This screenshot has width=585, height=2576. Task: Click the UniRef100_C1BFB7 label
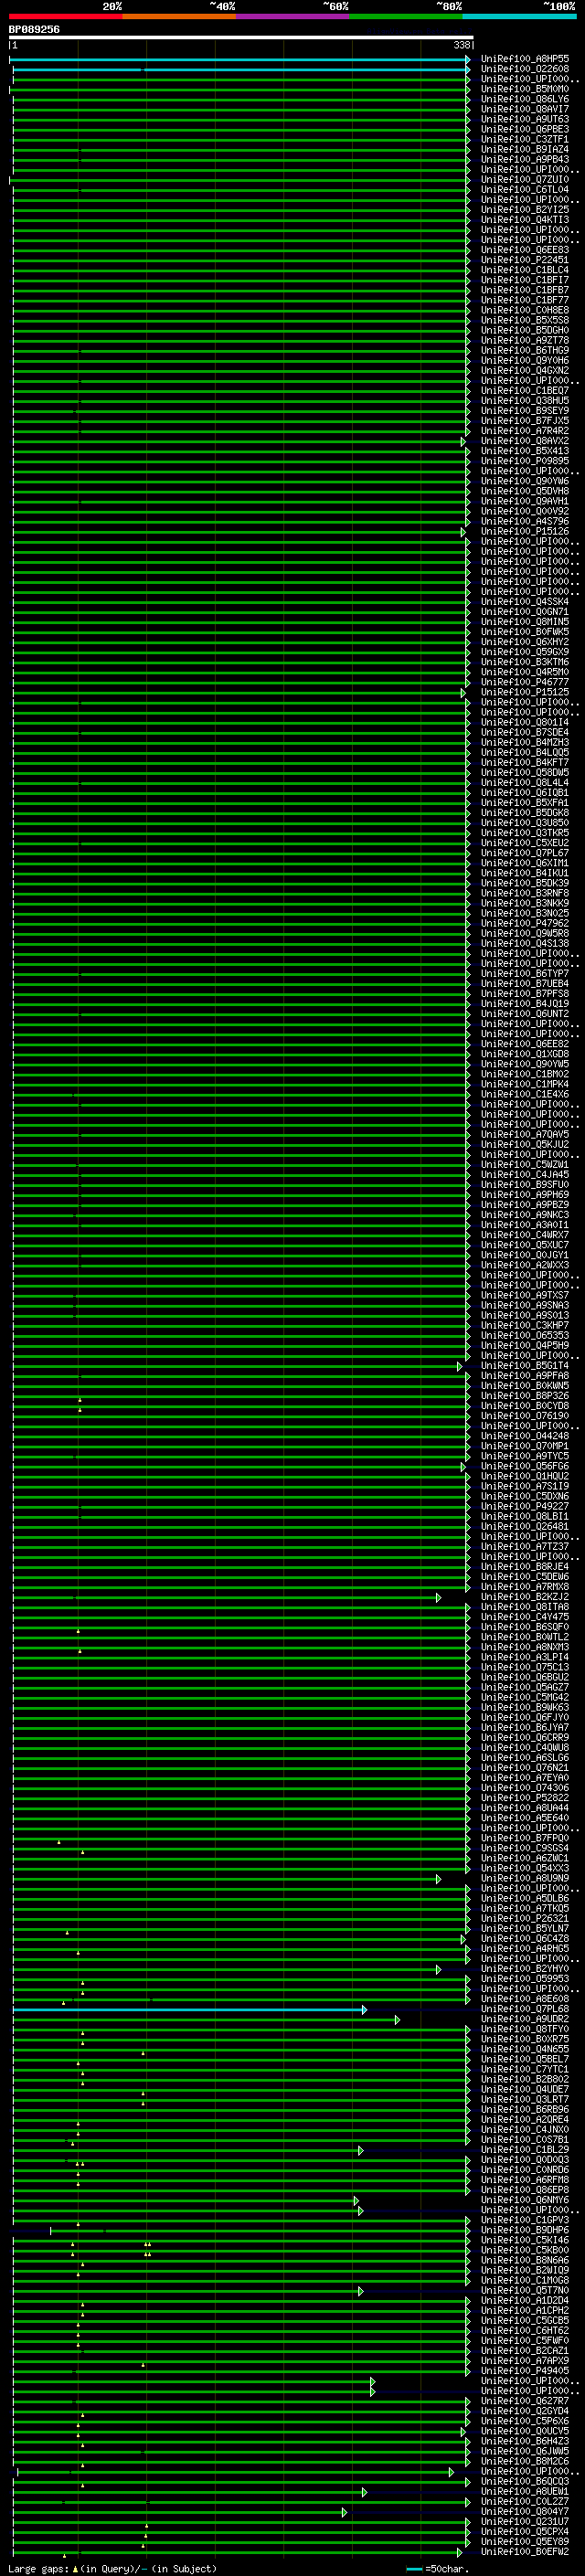pyautogui.click(x=525, y=290)
